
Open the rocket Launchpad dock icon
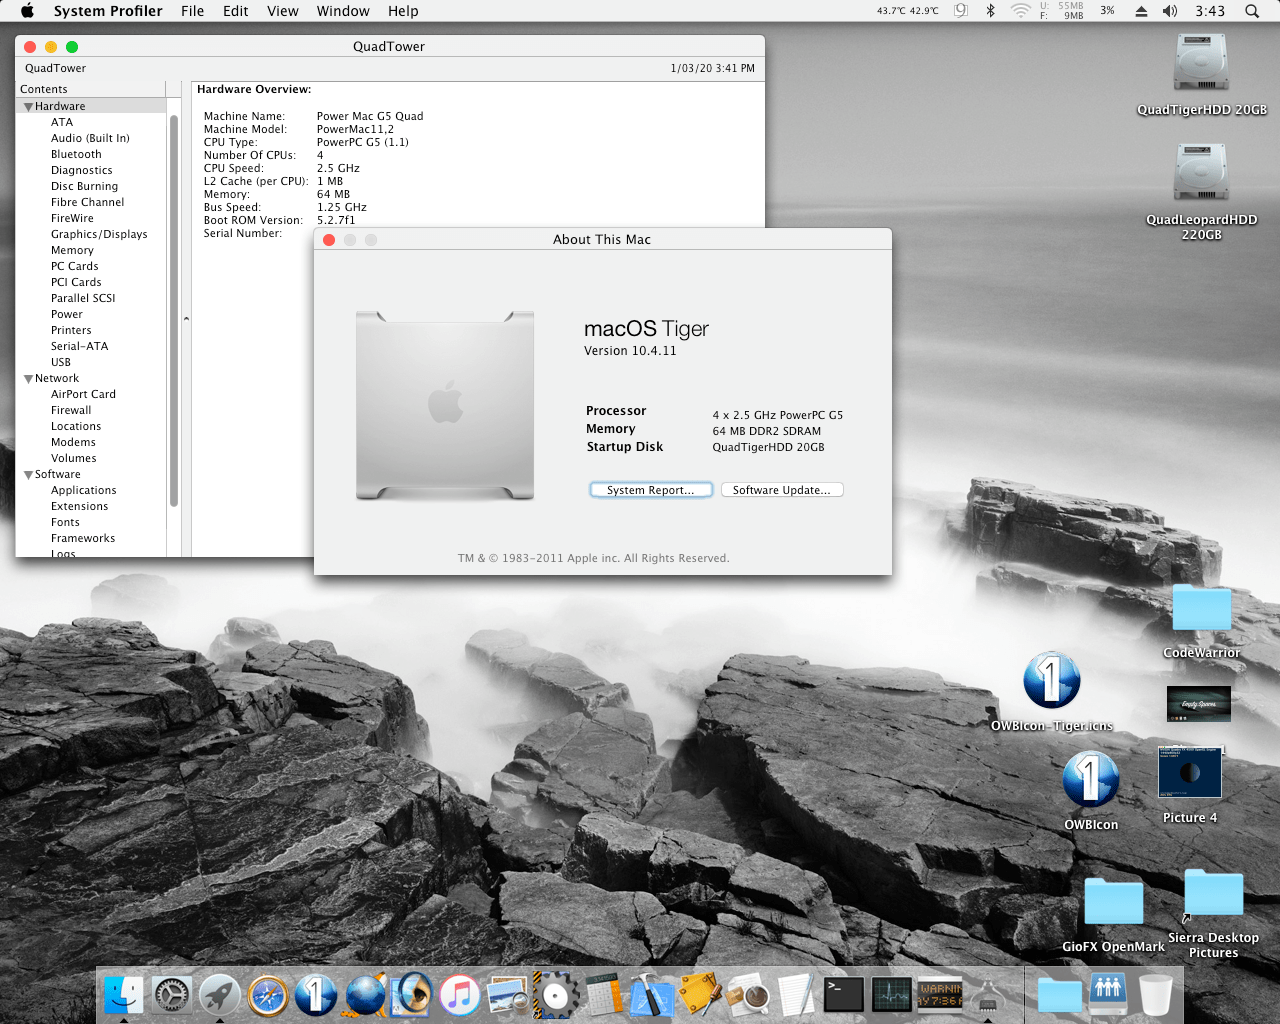click(220, 995)
